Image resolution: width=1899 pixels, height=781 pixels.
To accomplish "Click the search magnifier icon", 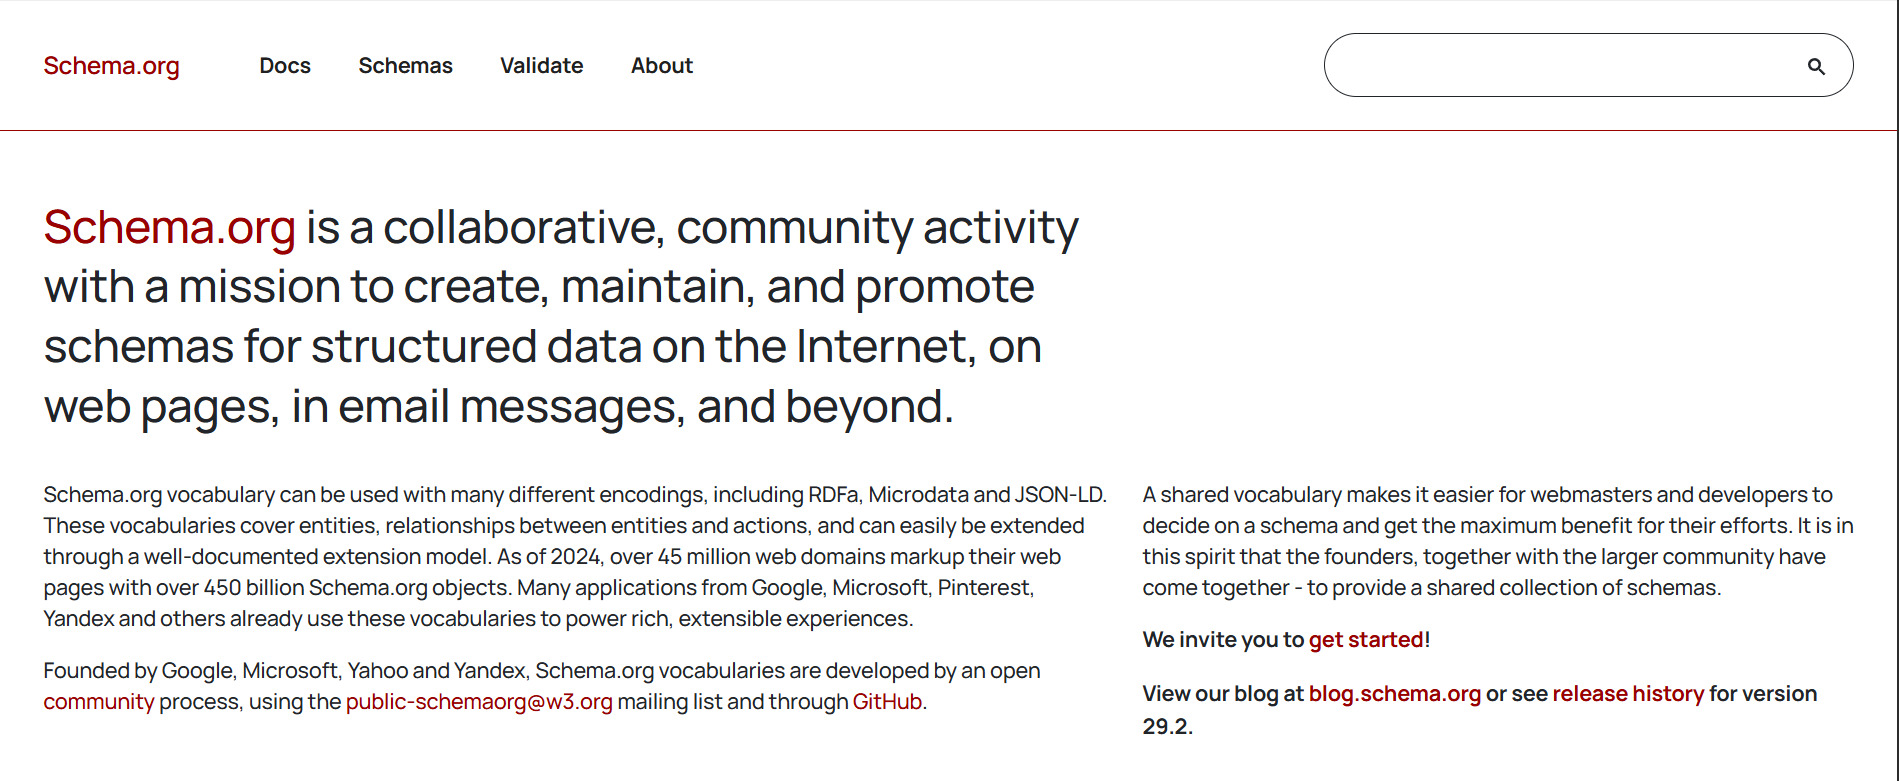I will (x=1816, y=67).
